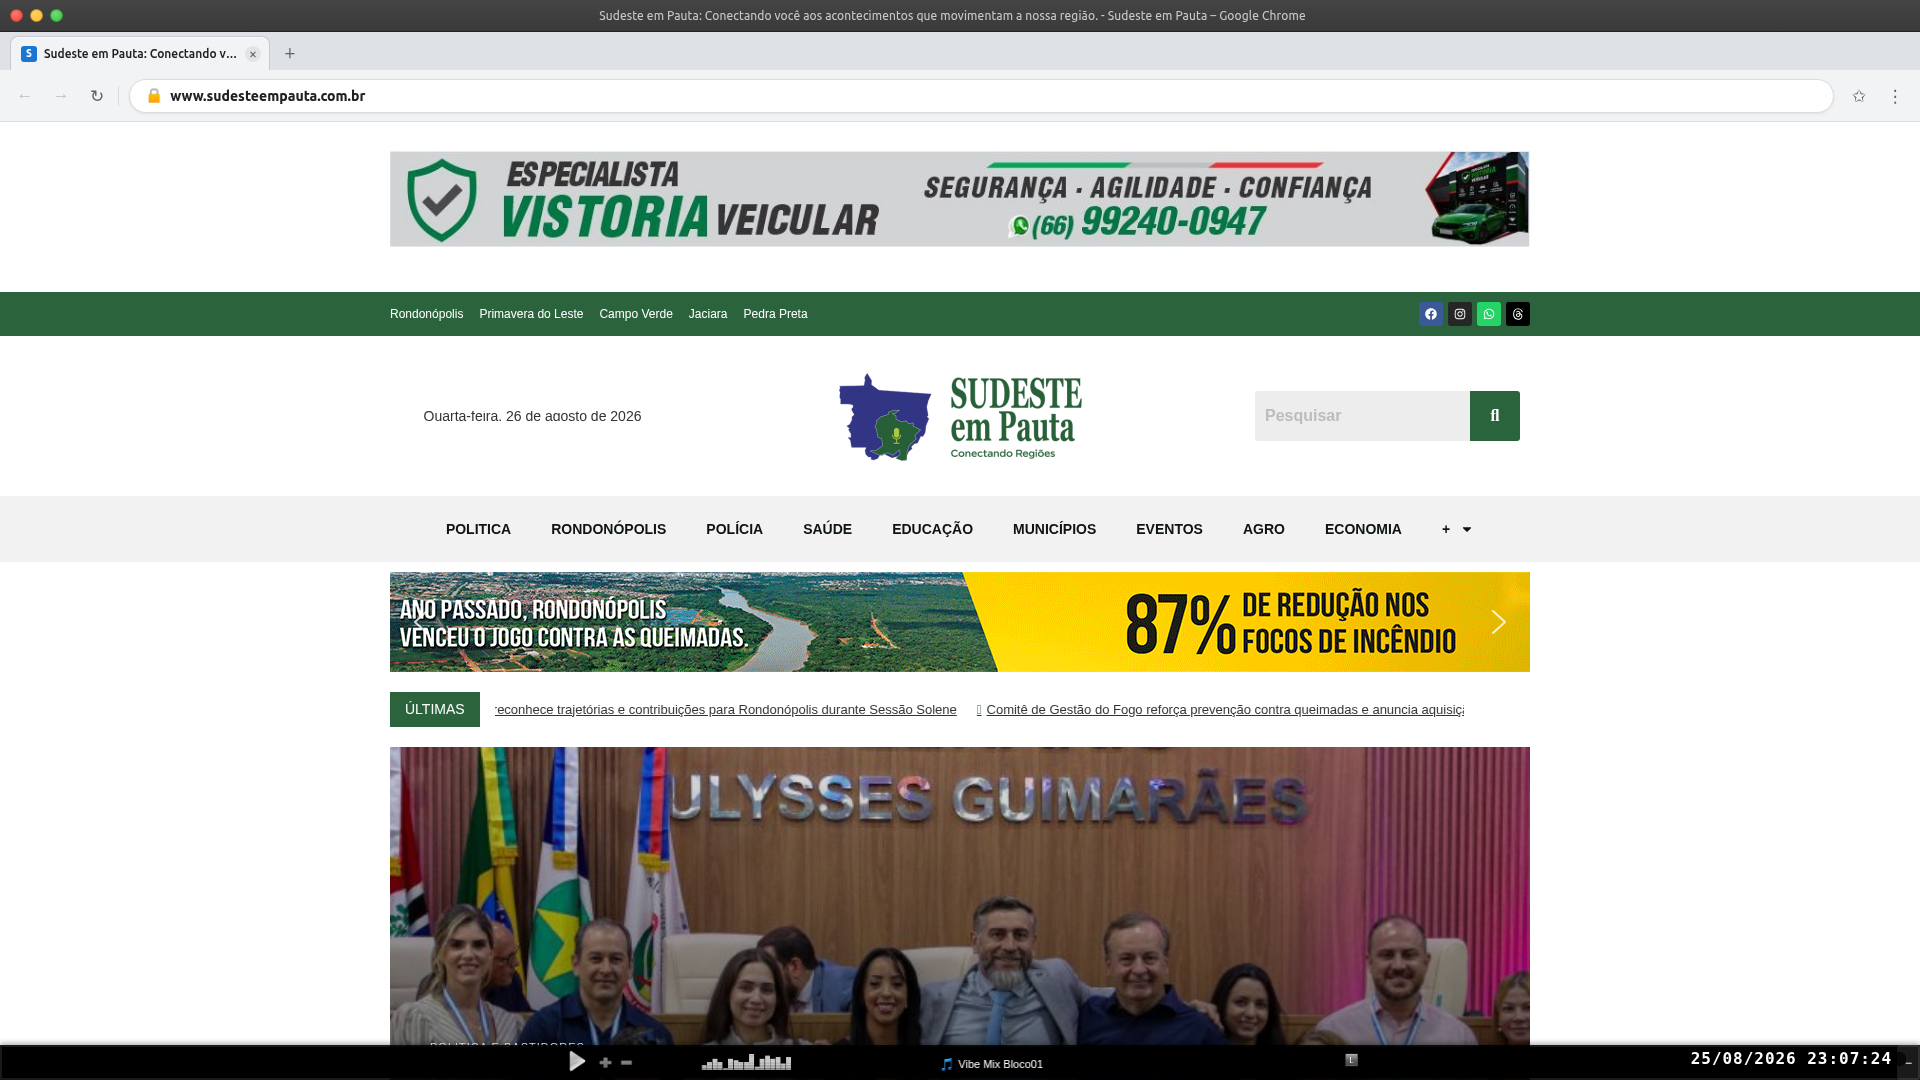Increase volume with the plus icon
This screenshot has height=1080, width=1920.
[605, 1063]
